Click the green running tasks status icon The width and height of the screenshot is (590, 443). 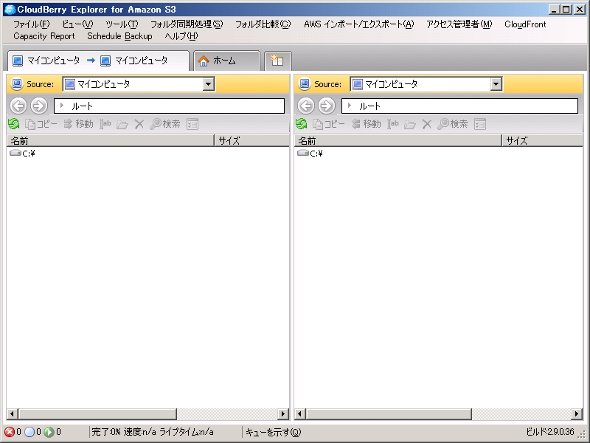[x=49, y=432]
